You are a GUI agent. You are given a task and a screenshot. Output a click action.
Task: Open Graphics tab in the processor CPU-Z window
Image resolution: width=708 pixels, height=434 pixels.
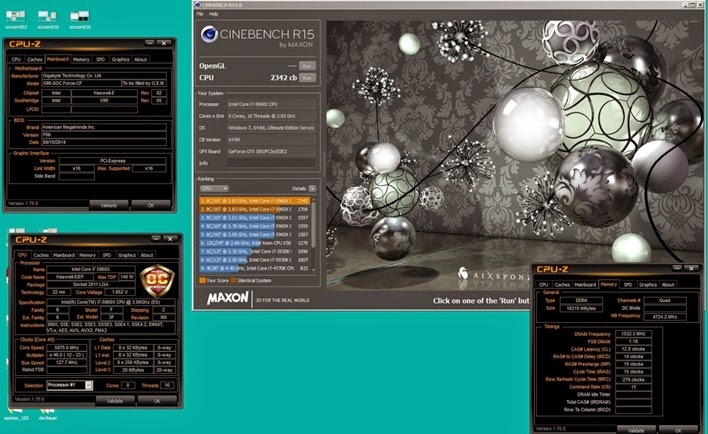pyautogui.click(x=127, y=255)
